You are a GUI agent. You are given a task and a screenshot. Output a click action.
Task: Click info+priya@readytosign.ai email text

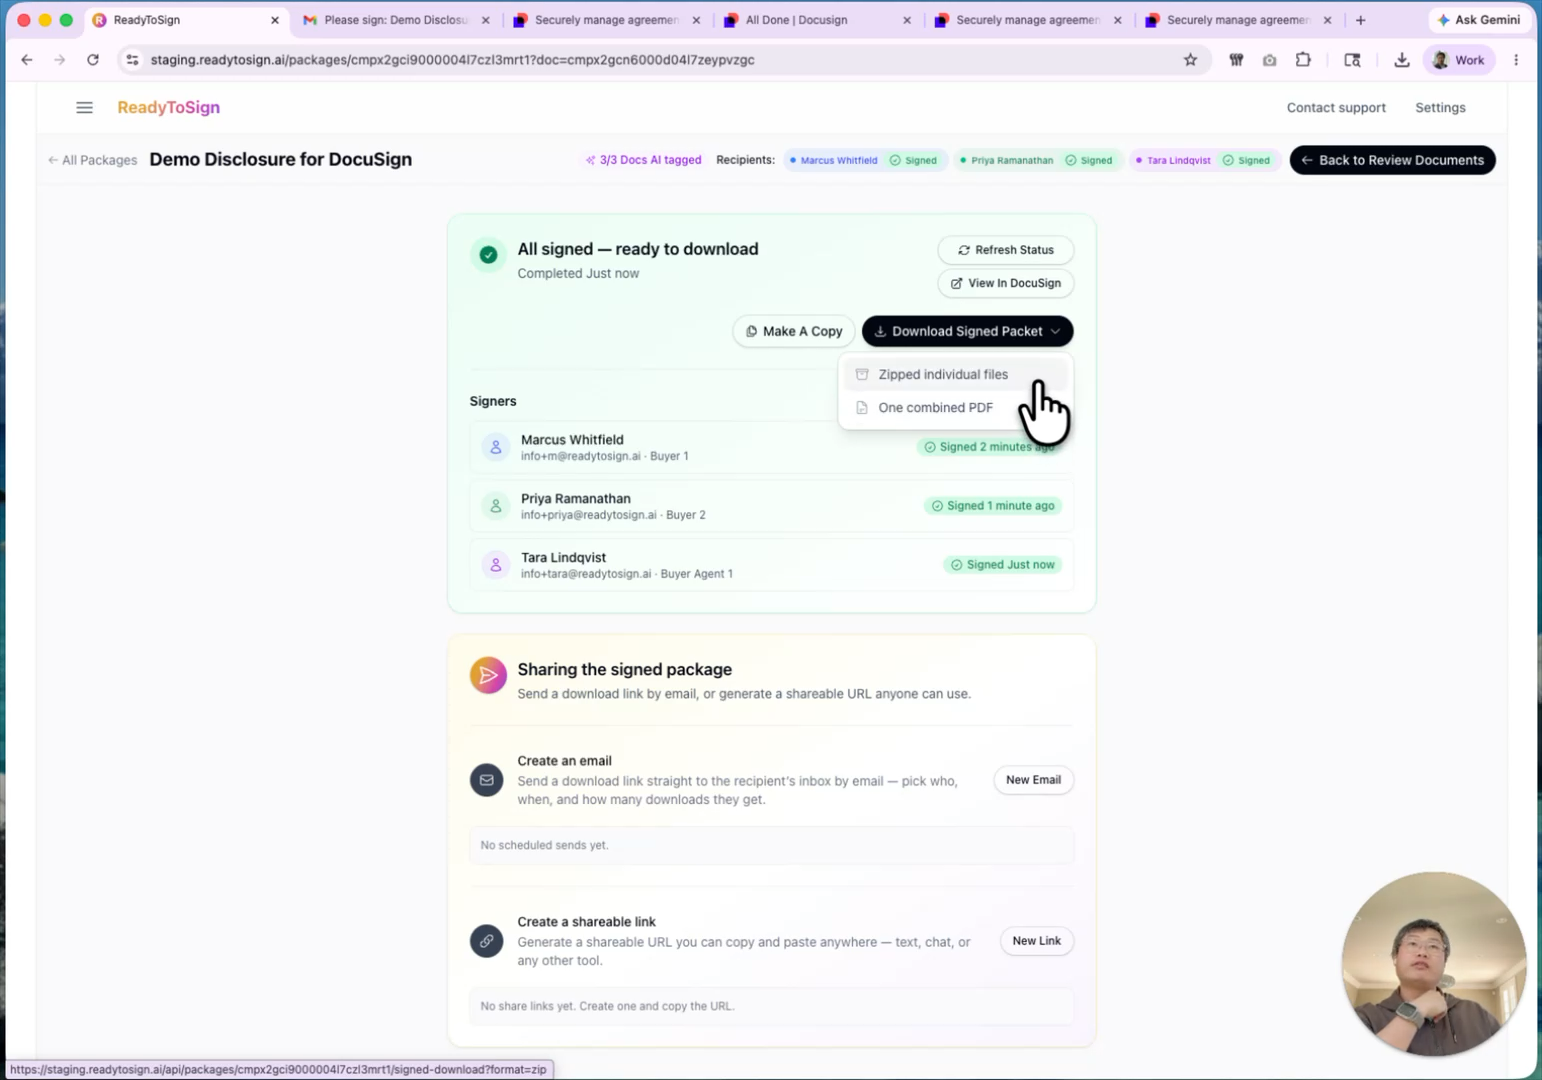(588, 515)
